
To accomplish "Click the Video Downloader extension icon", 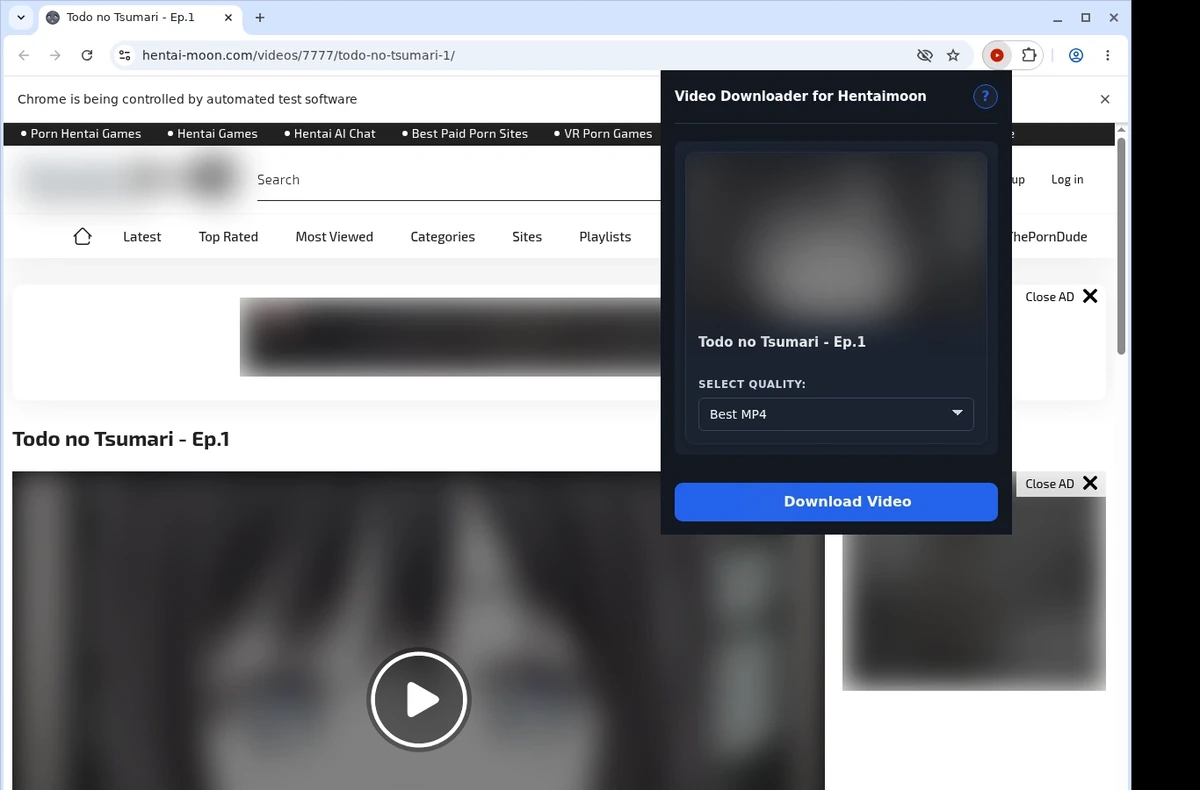I will tap(997, 55).
